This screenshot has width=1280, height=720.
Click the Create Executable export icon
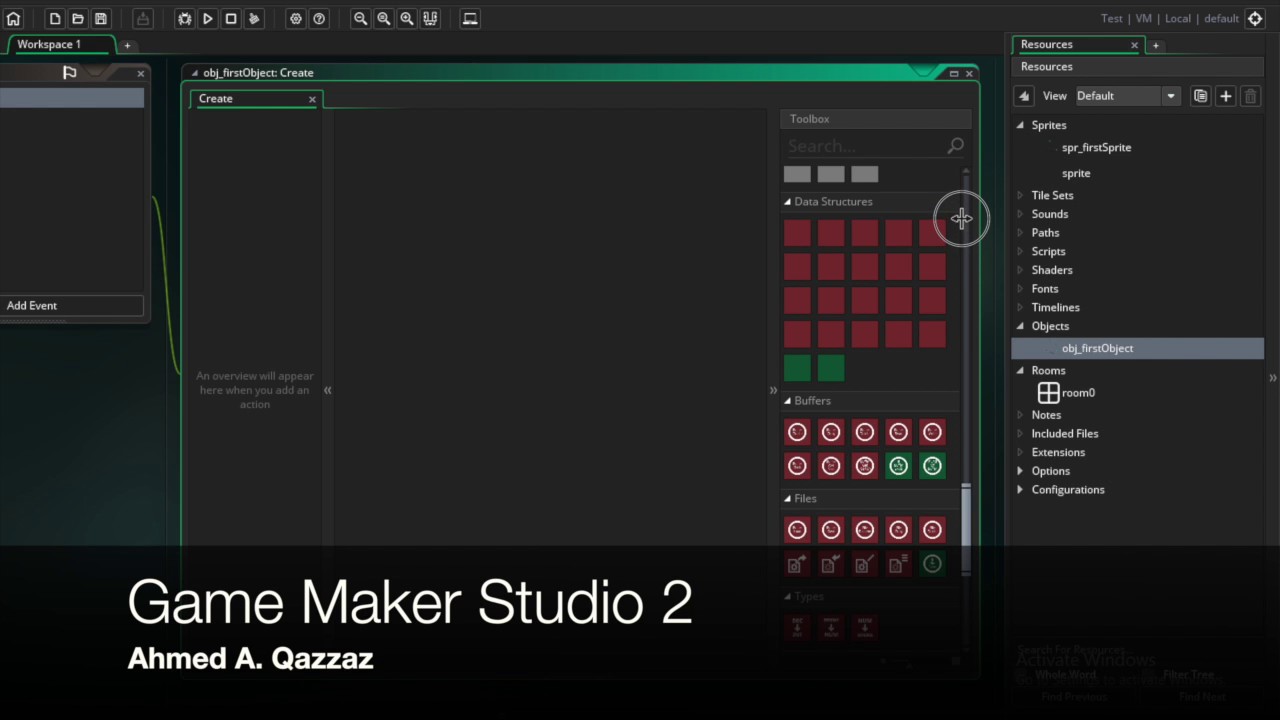click(x=143, y=18)
